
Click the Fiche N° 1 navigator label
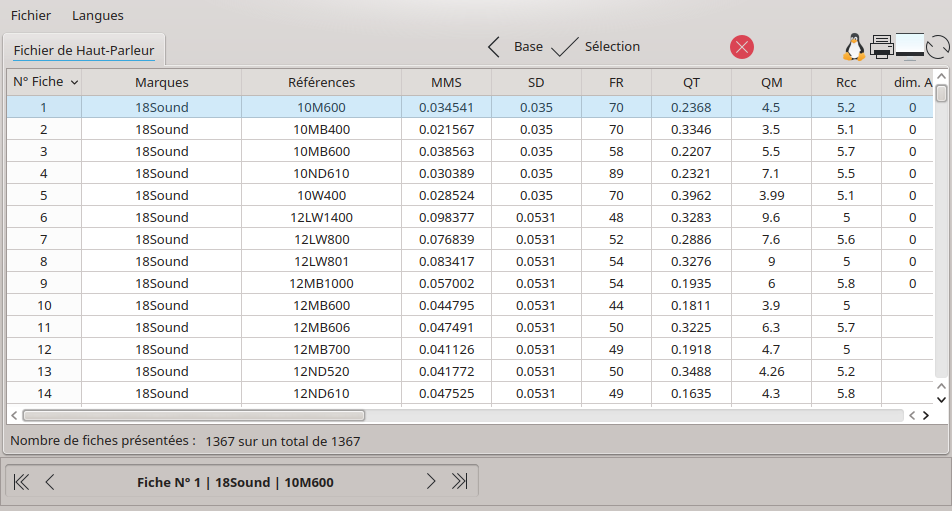[x=235, y=482]
